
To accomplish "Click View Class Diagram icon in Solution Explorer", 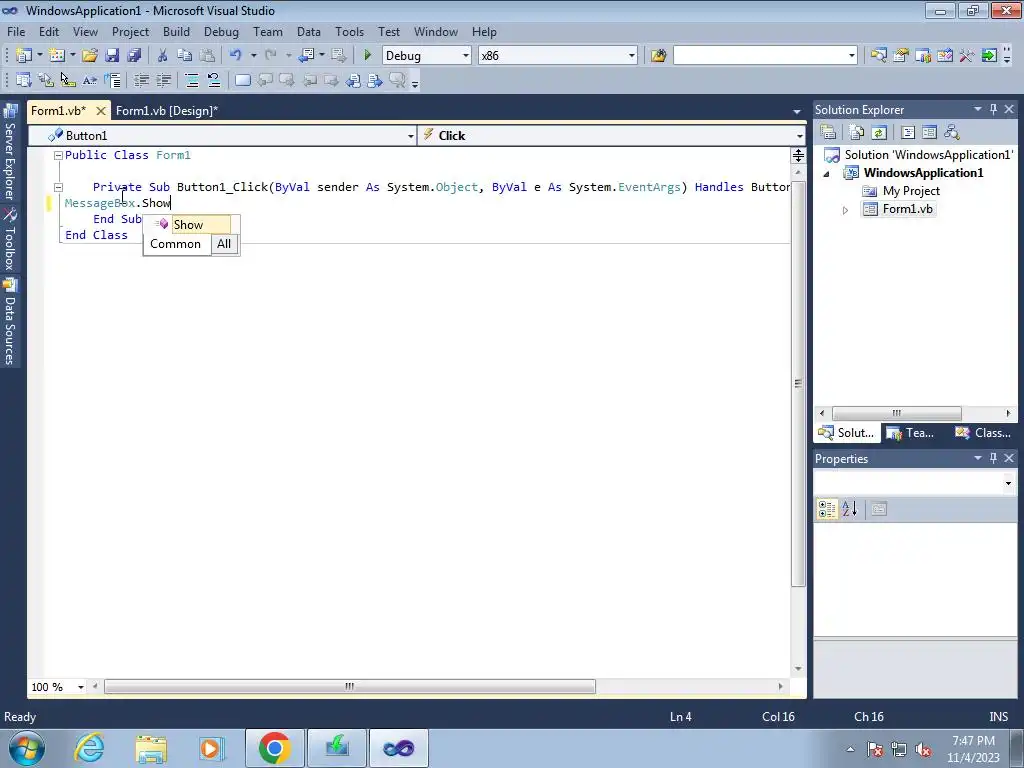I will [x=952, y=133].
